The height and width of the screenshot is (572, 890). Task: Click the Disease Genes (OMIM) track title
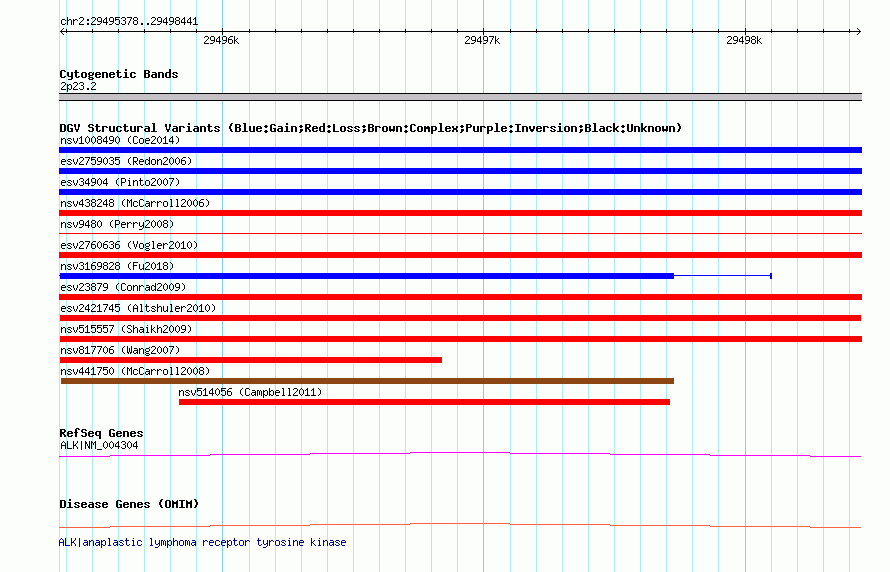tap(129, 504)
